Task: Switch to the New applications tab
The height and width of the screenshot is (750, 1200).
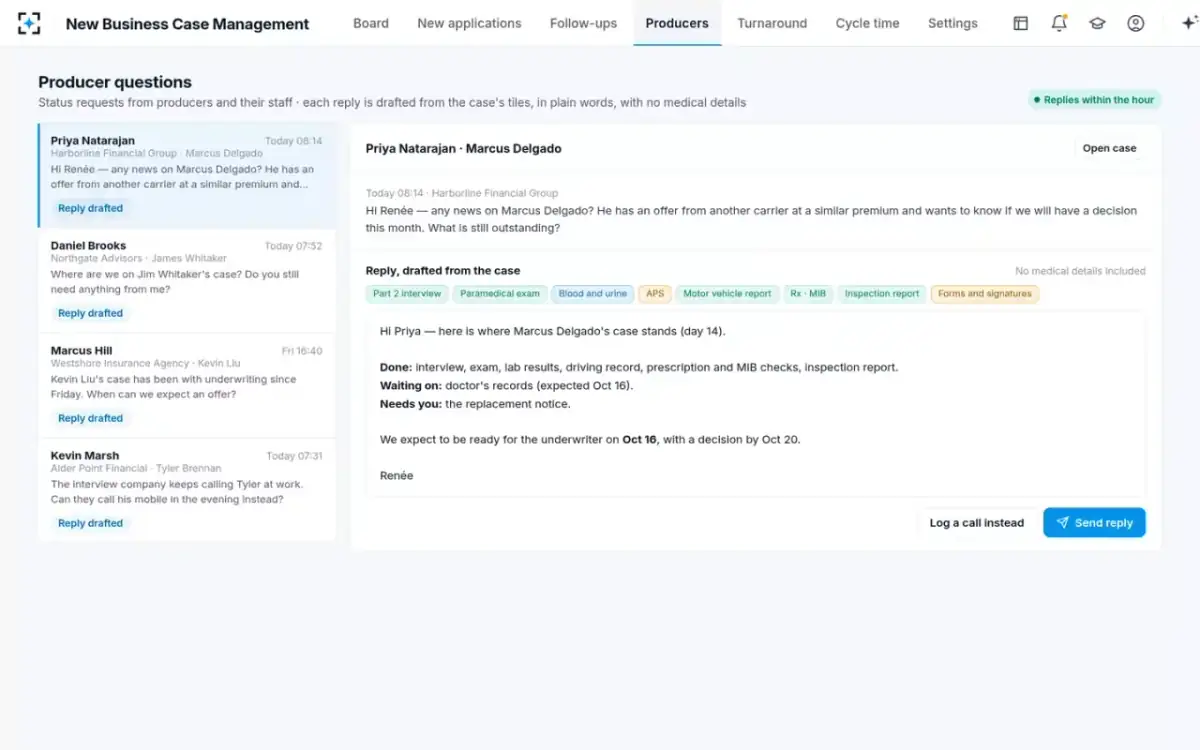Action: click(x=469, y=23)
